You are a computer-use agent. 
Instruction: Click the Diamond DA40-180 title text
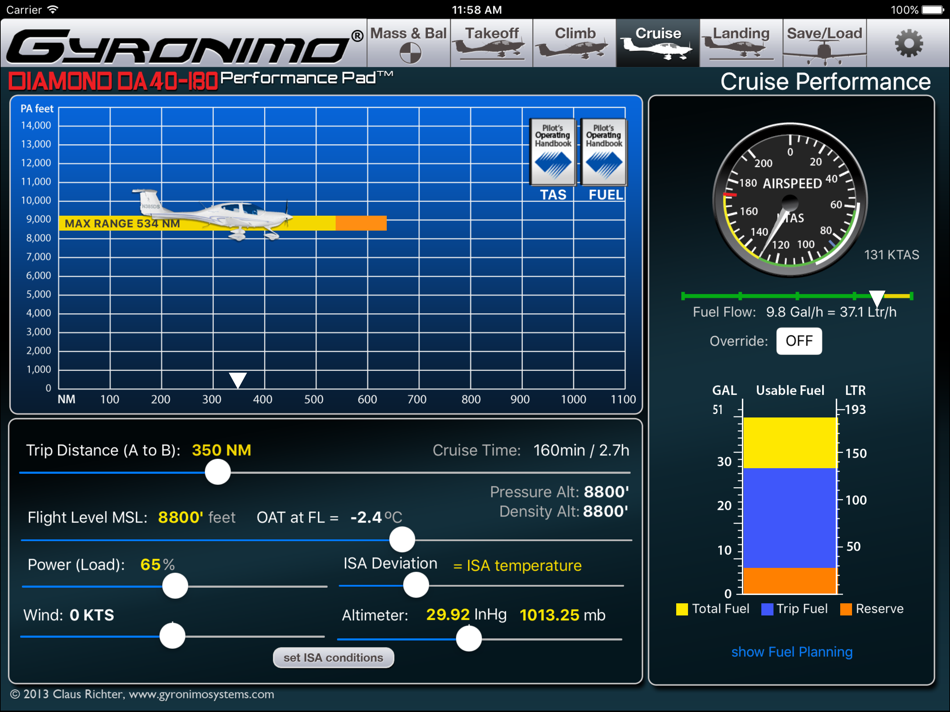pos(113,81)
